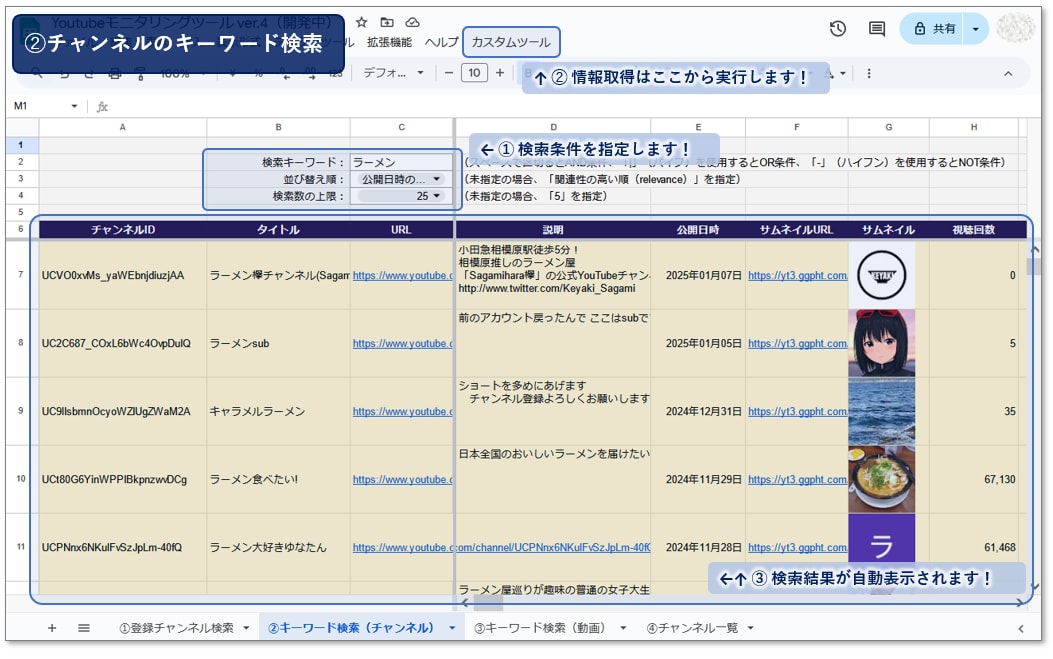Viewport: 1053px width, 659px height.
Task: Open the name box dropdown arrow
Action: click(74, 106)
